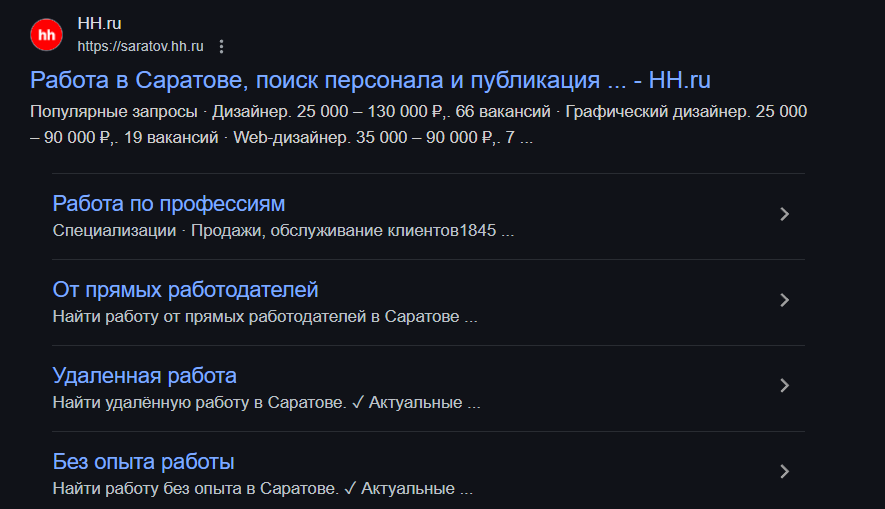The height and width of the screenshot is (509, 885).
Task: Open the От прямых работодателей sitelink
Action: (x=185, y=289)
